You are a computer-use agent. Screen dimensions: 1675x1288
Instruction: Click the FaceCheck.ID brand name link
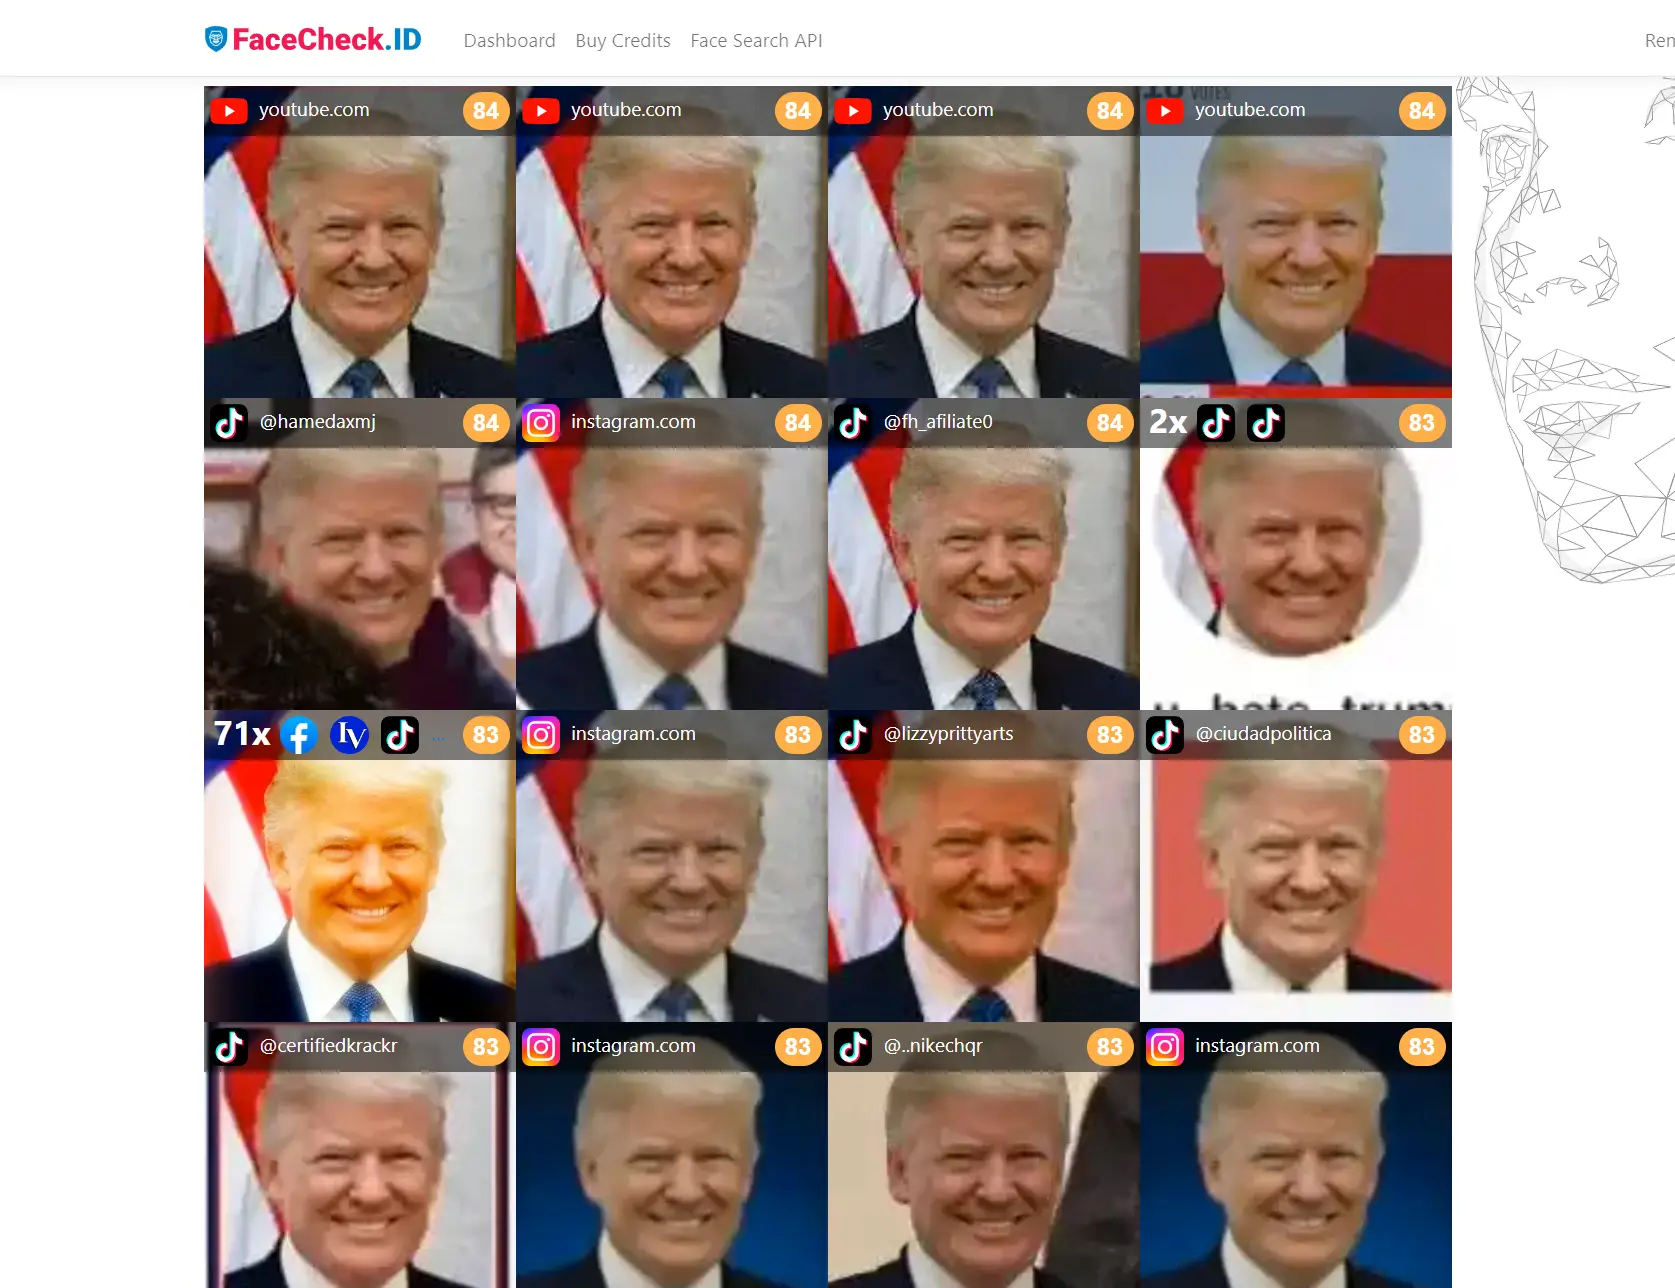(x=327, y=39)
